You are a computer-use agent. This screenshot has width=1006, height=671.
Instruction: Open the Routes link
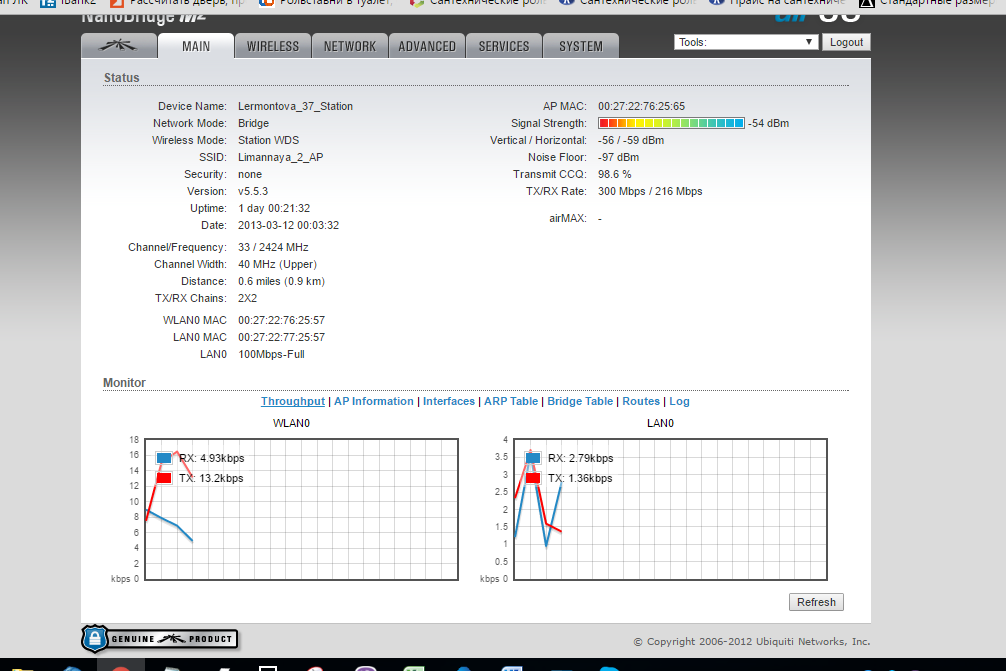click(641, 401)
